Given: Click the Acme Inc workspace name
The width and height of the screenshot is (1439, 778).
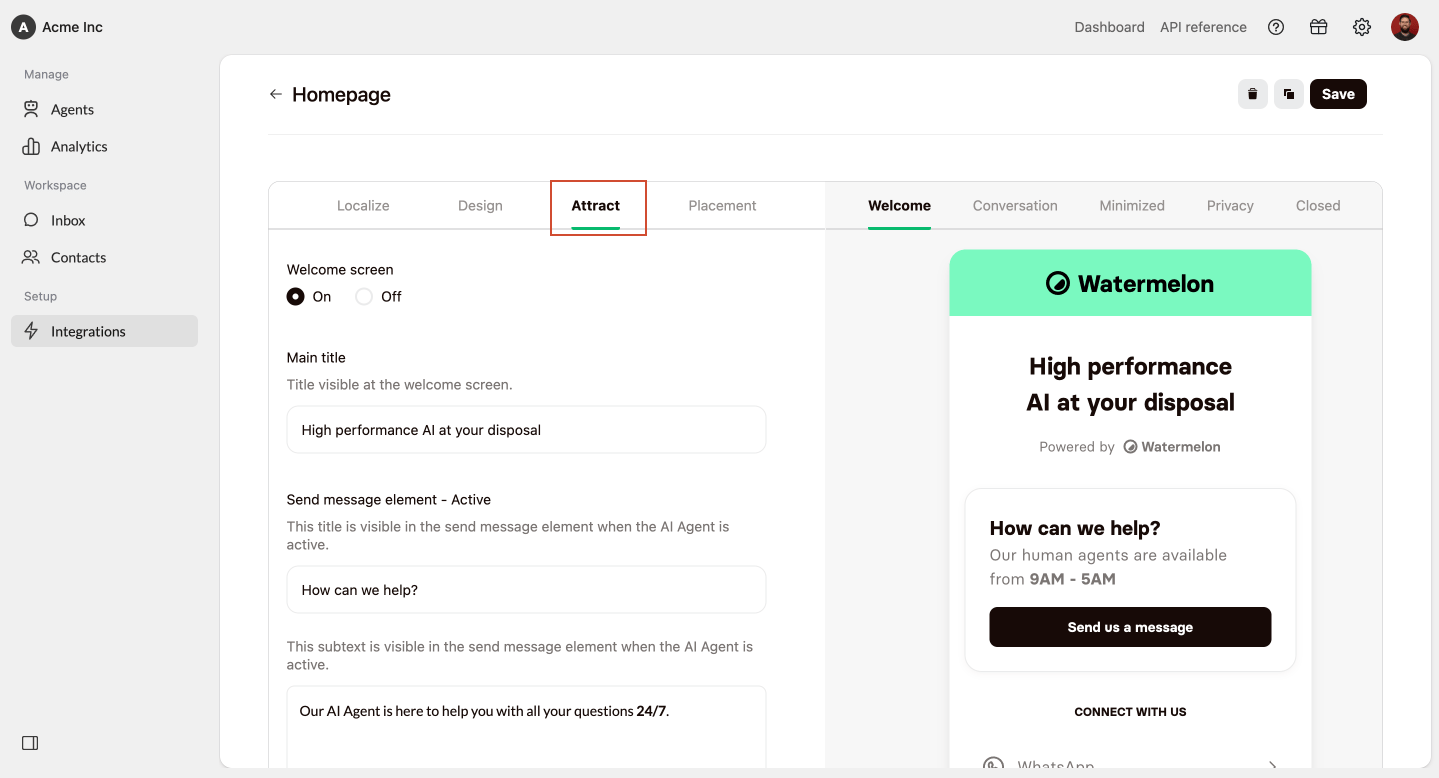Looking at the screenshot, I should click(x=72, y=27).
